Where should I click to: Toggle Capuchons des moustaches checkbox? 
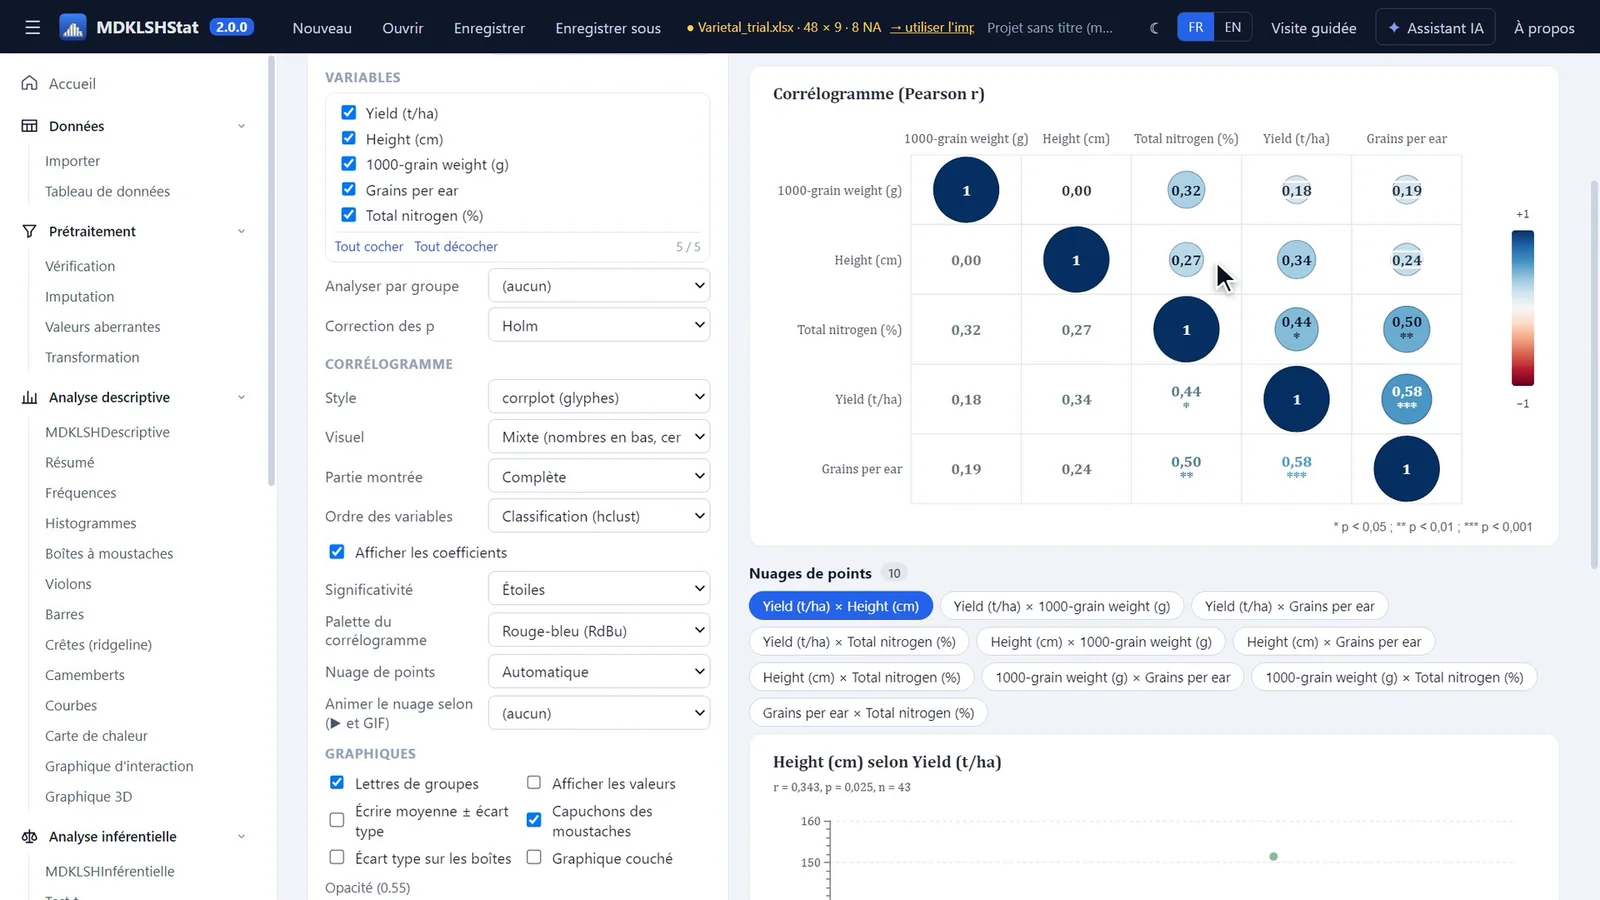pos(534,820)
